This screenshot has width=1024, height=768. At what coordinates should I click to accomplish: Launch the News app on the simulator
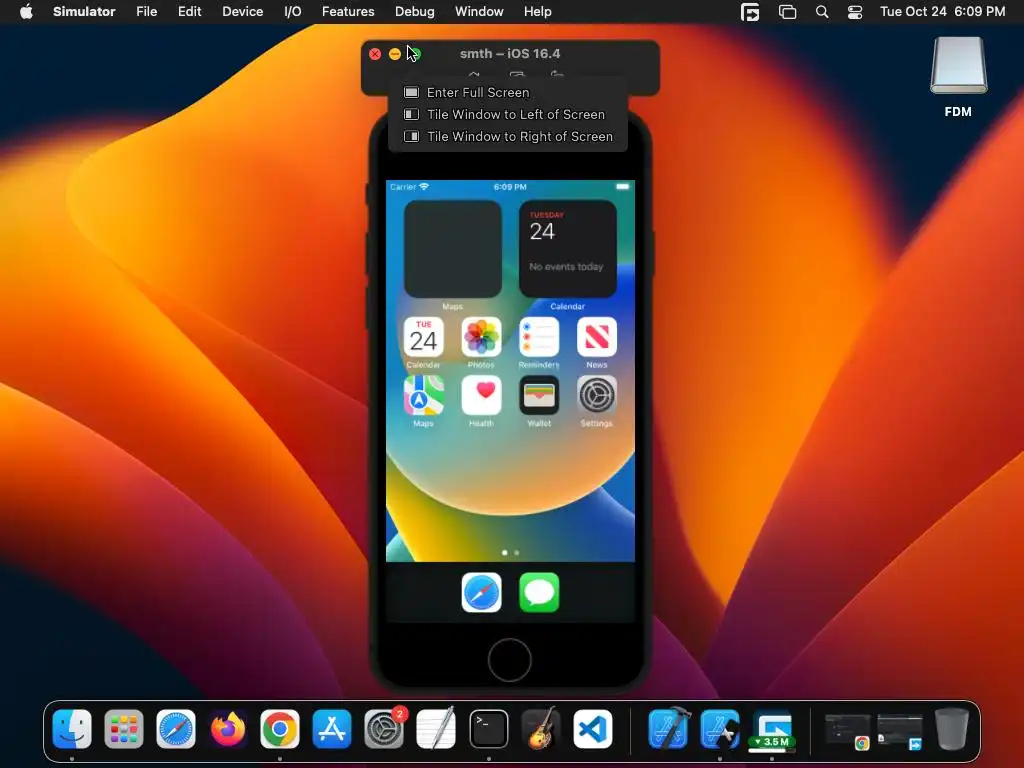click(597, 338)
